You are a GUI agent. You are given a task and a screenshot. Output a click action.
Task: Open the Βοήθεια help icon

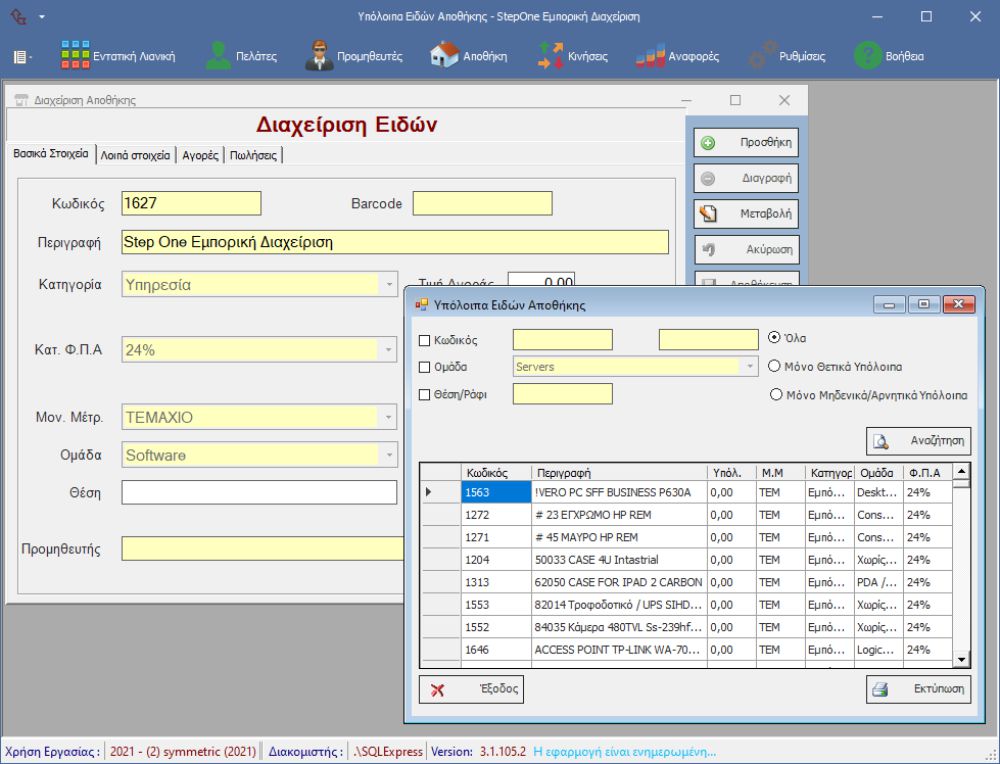click(866, 56)
